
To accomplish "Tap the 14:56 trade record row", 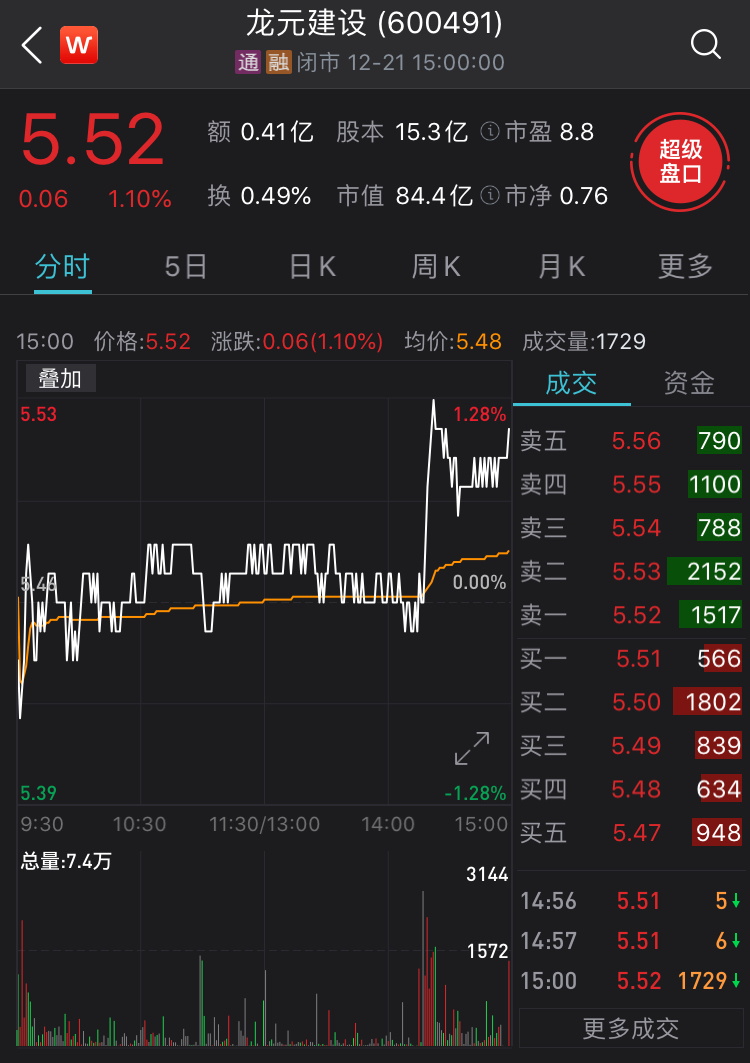I will pos(631,901).
